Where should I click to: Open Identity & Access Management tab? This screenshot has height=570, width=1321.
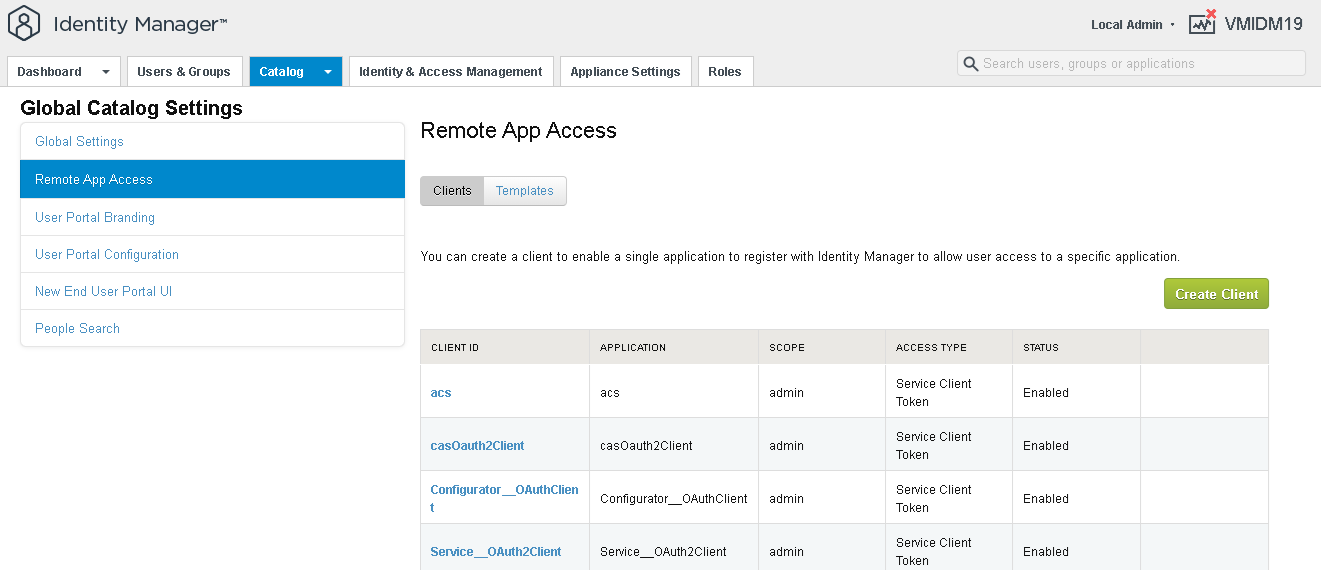451,71
